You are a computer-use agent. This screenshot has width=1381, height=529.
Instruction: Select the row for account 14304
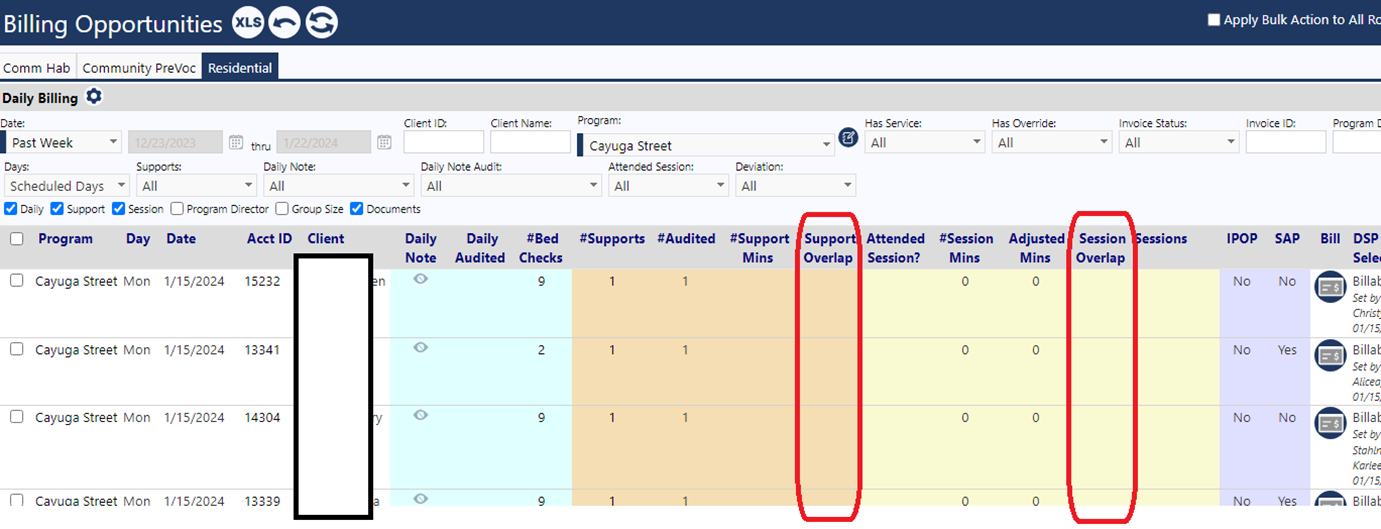click(17, 417)
